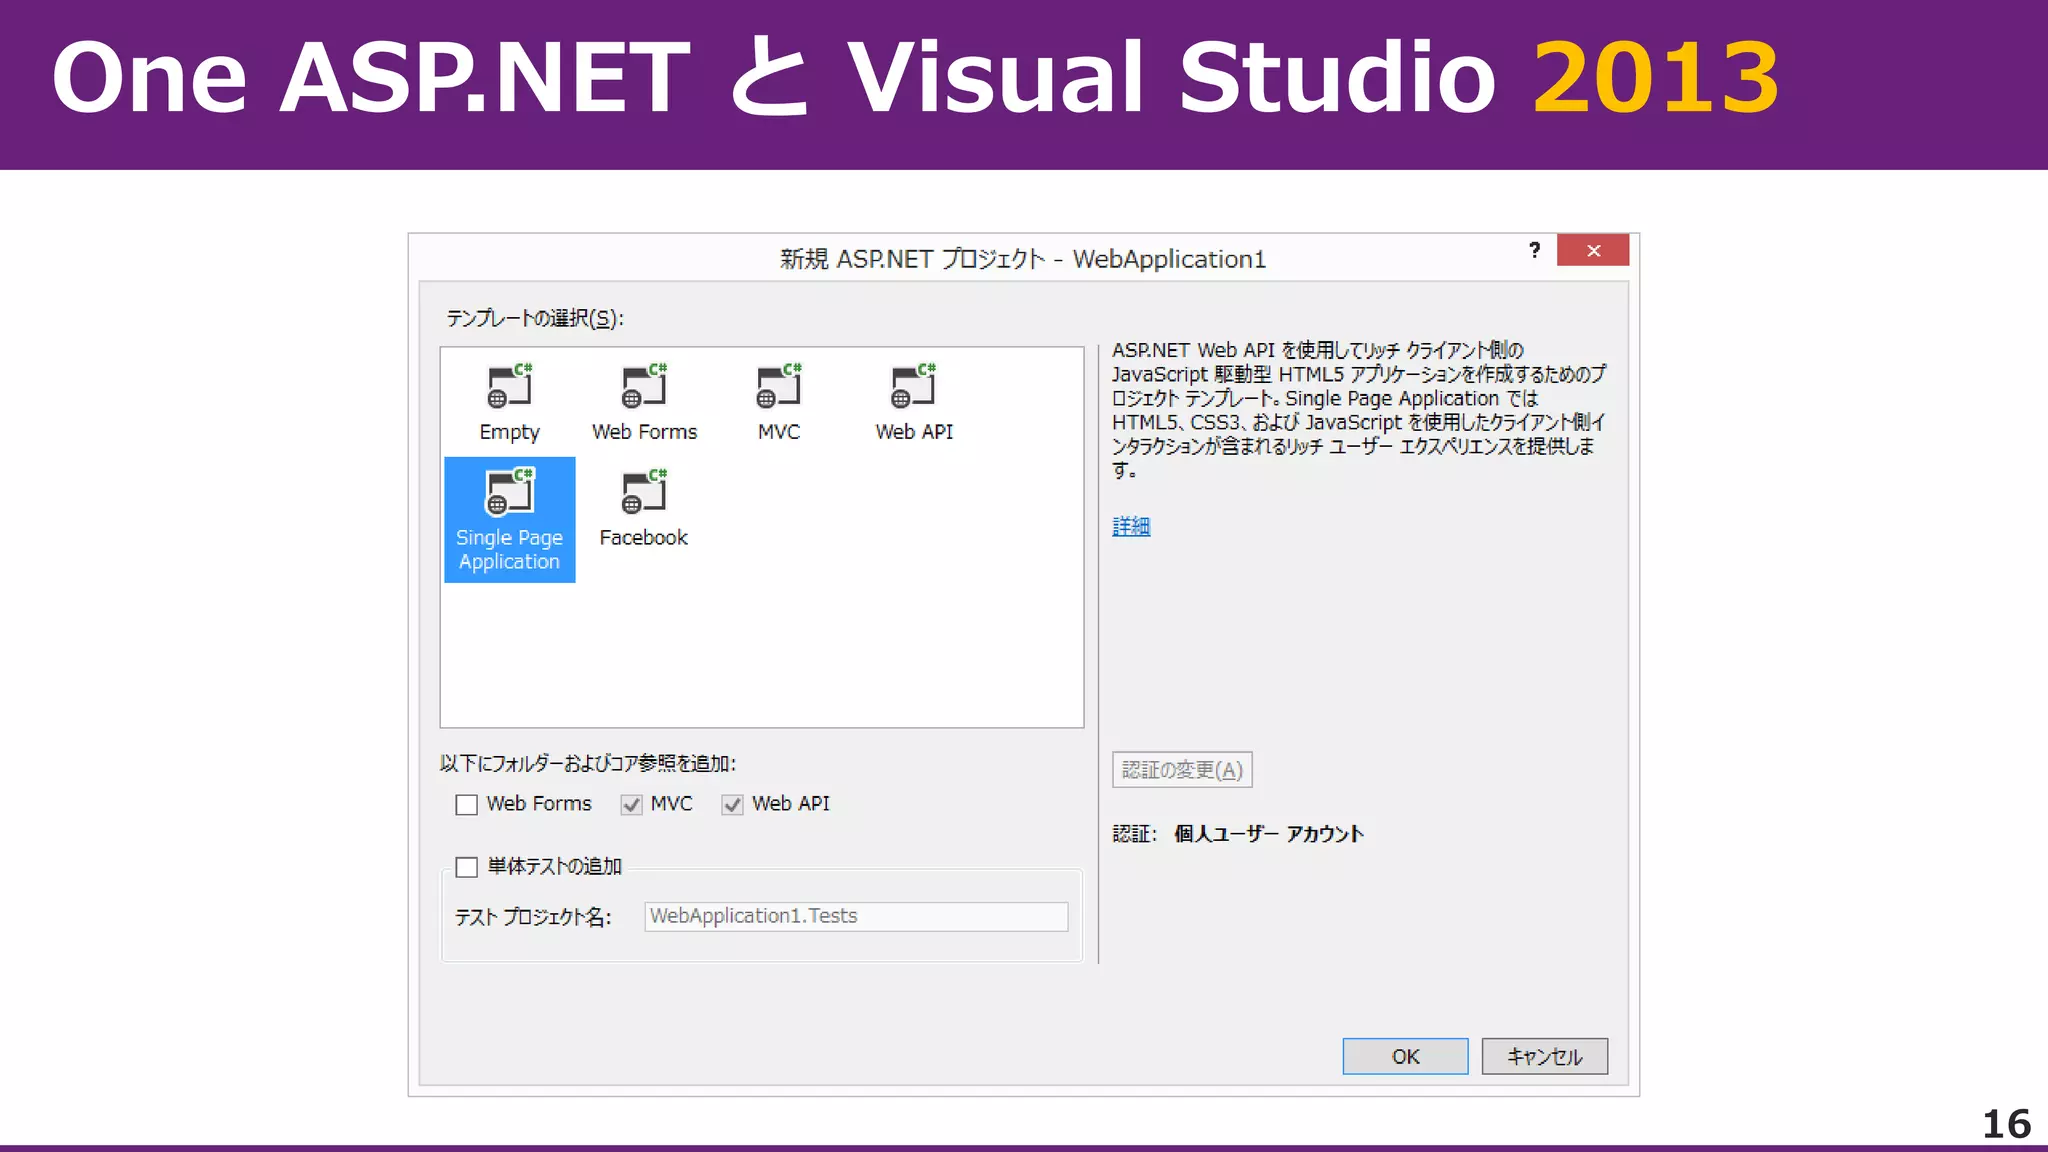2048x1152 pixels.
Task: Pick the MVC template icon
Action: point(779,388)
